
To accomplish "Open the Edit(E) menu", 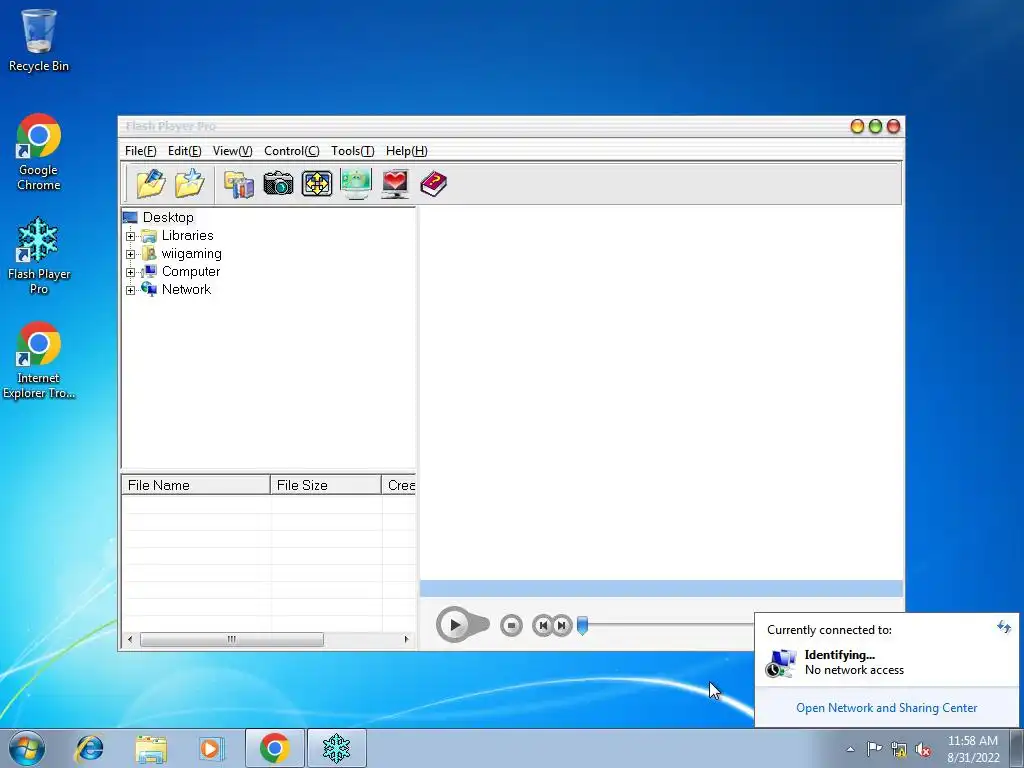I will point(184,151).
